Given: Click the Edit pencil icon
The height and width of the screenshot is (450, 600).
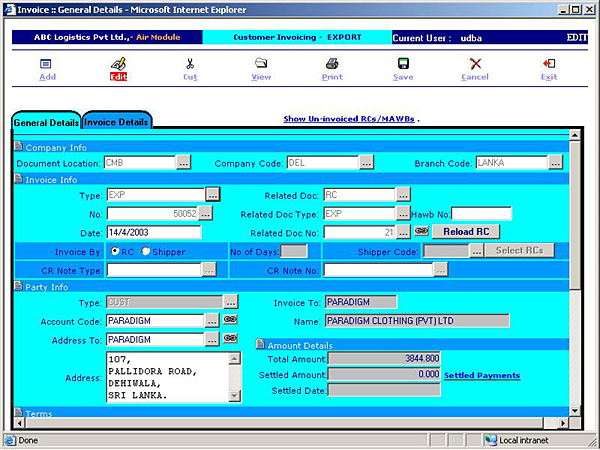Looking at the screenshot, I should point(118,64).
